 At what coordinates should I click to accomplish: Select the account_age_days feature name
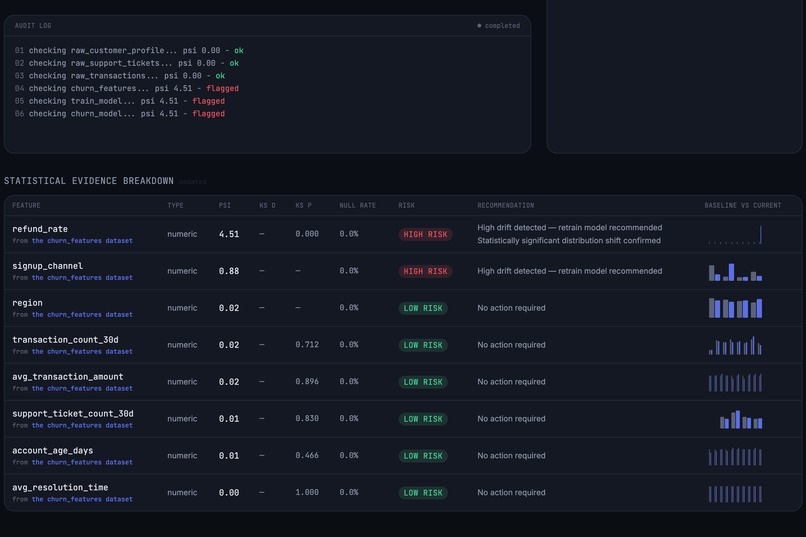[52, 451]
